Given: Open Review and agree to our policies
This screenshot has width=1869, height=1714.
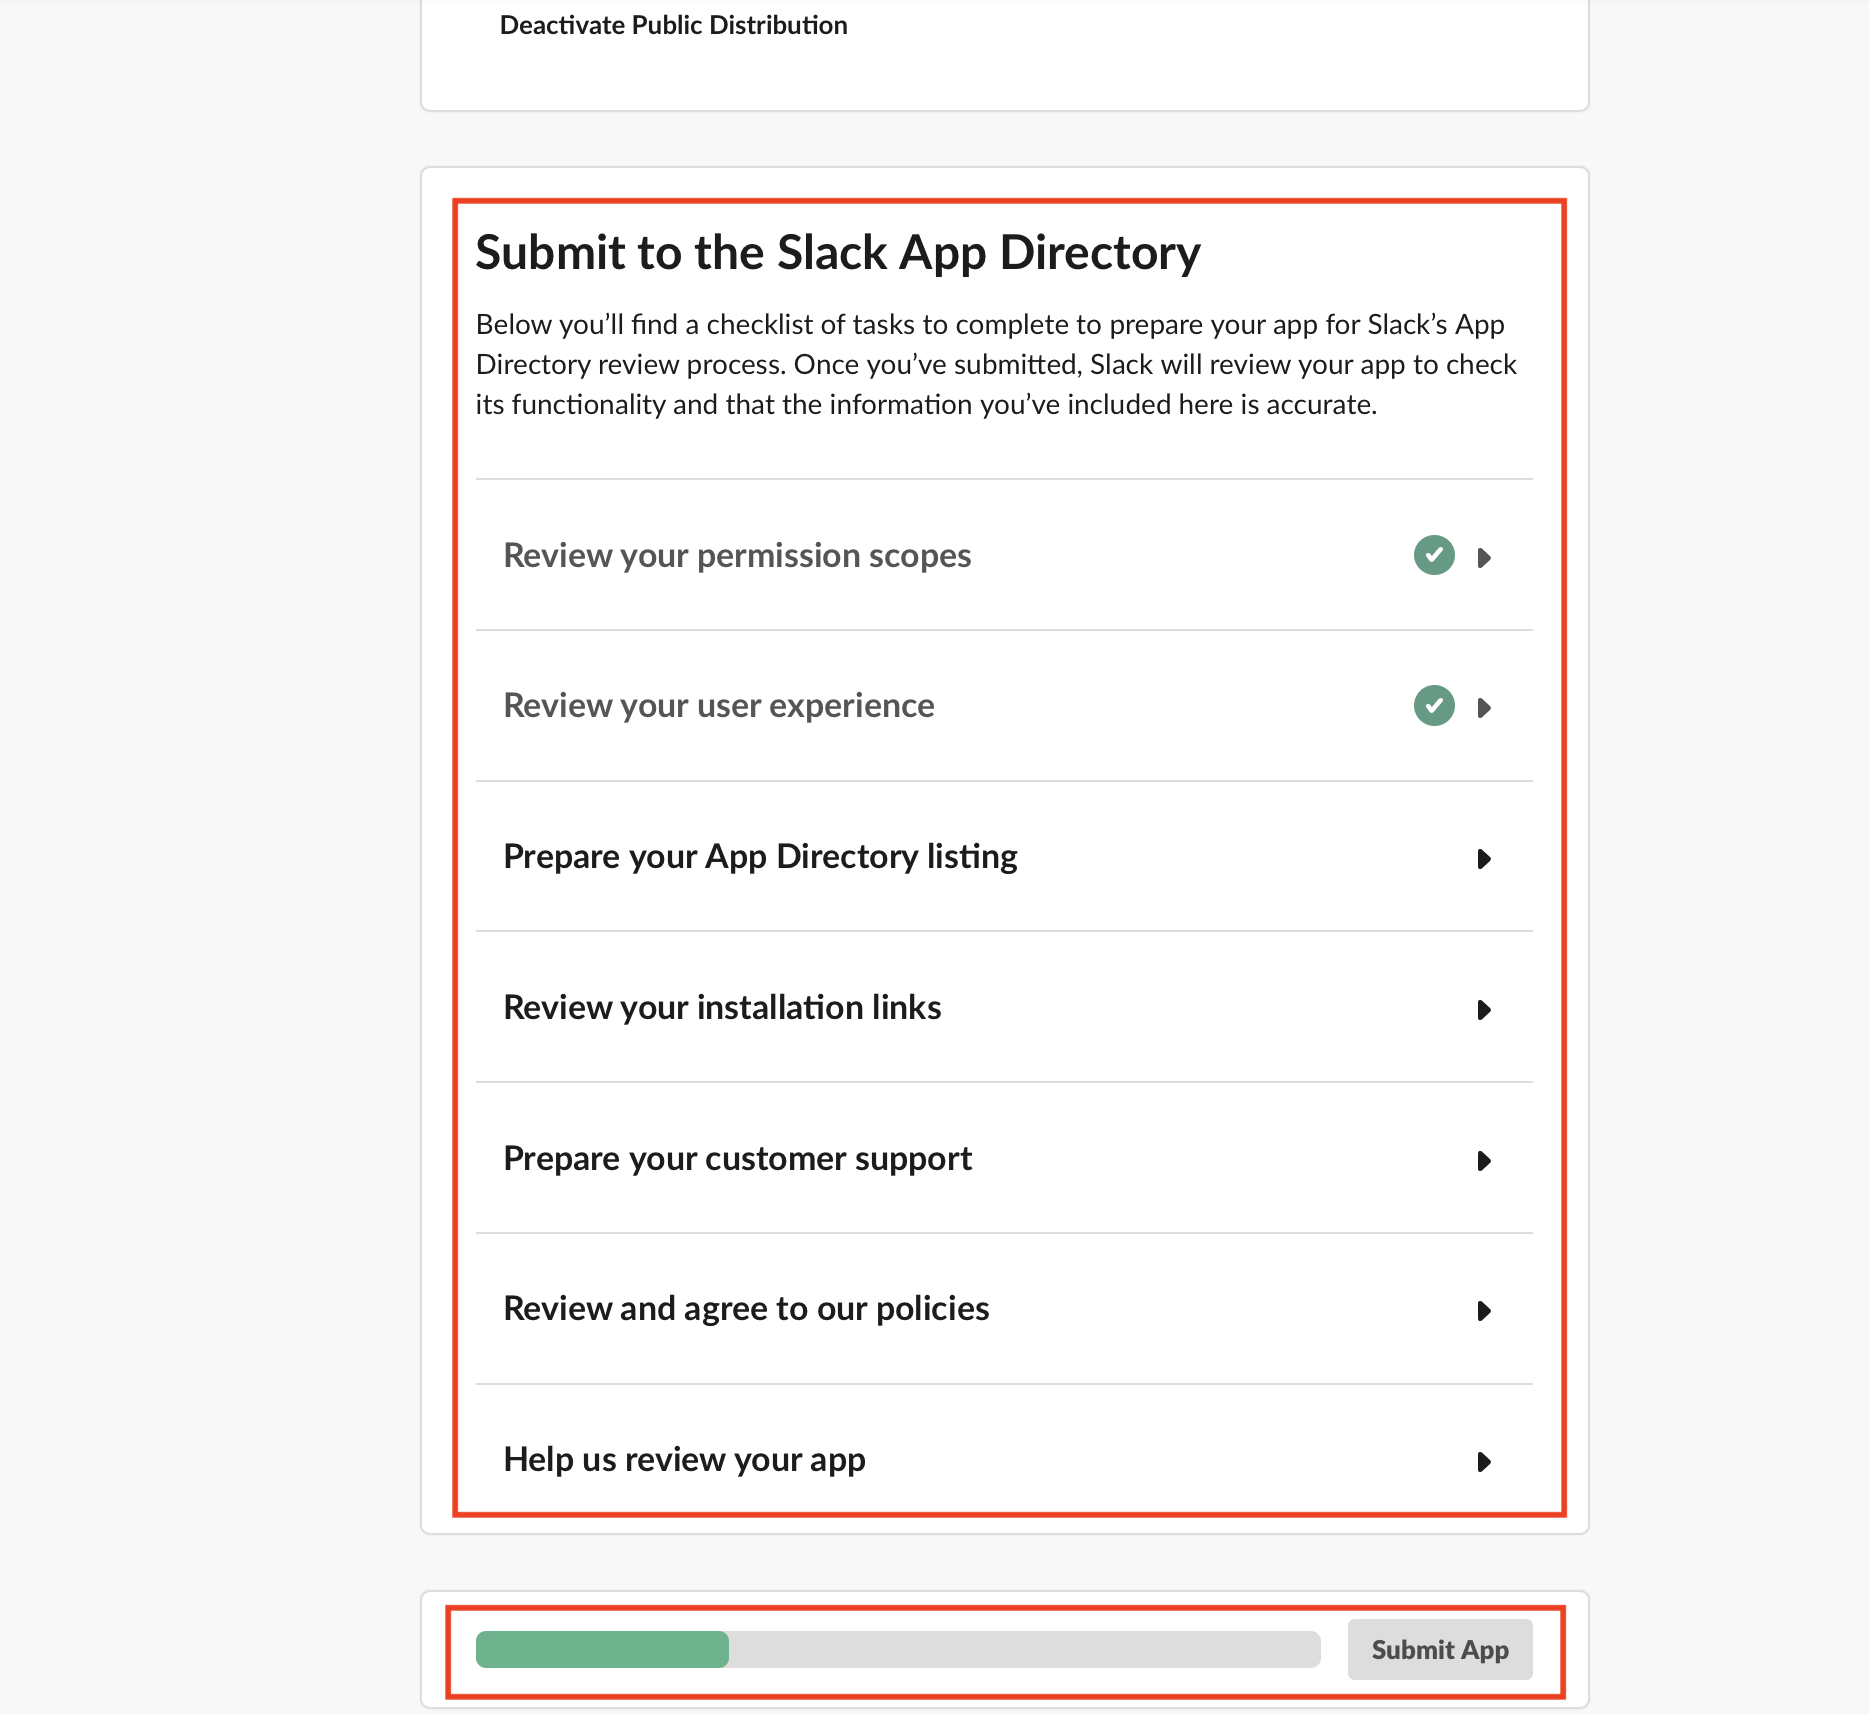Looking at the screenshot, I should (746, 1308).
